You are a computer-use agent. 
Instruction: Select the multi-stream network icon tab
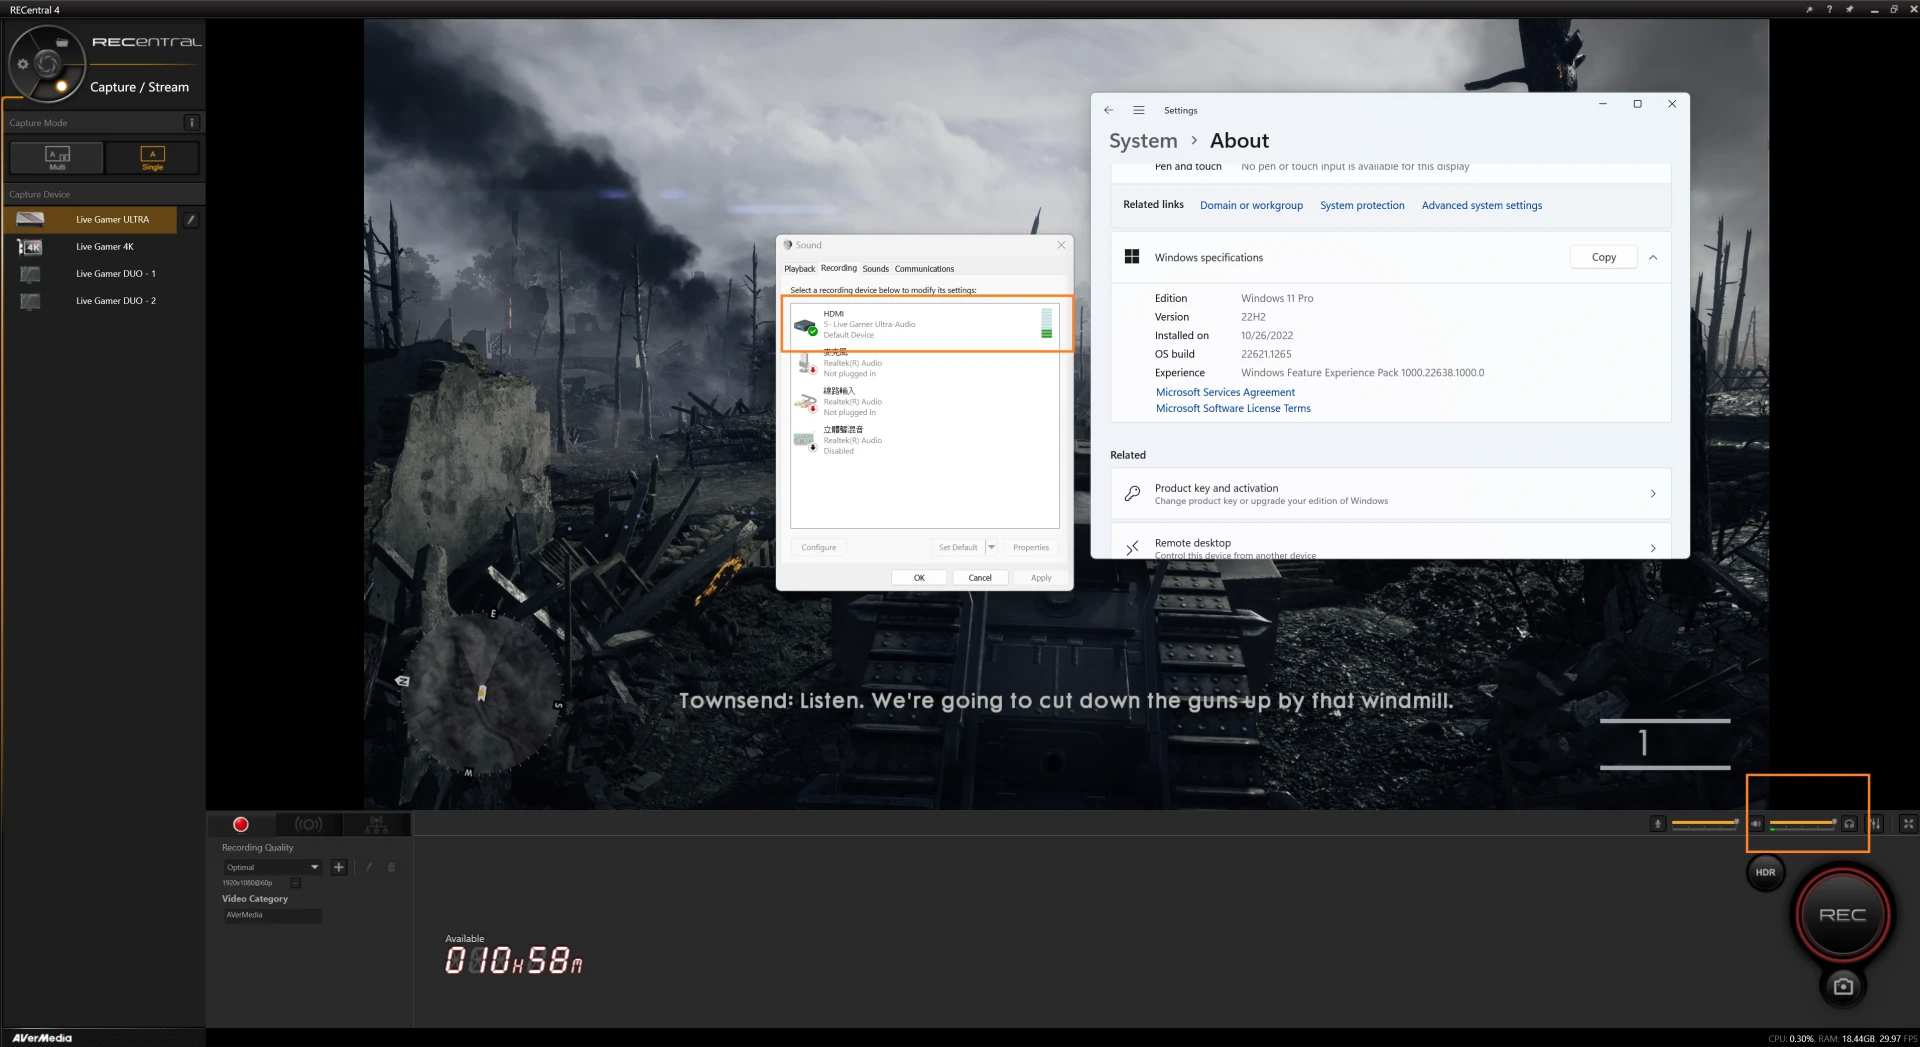377,824
